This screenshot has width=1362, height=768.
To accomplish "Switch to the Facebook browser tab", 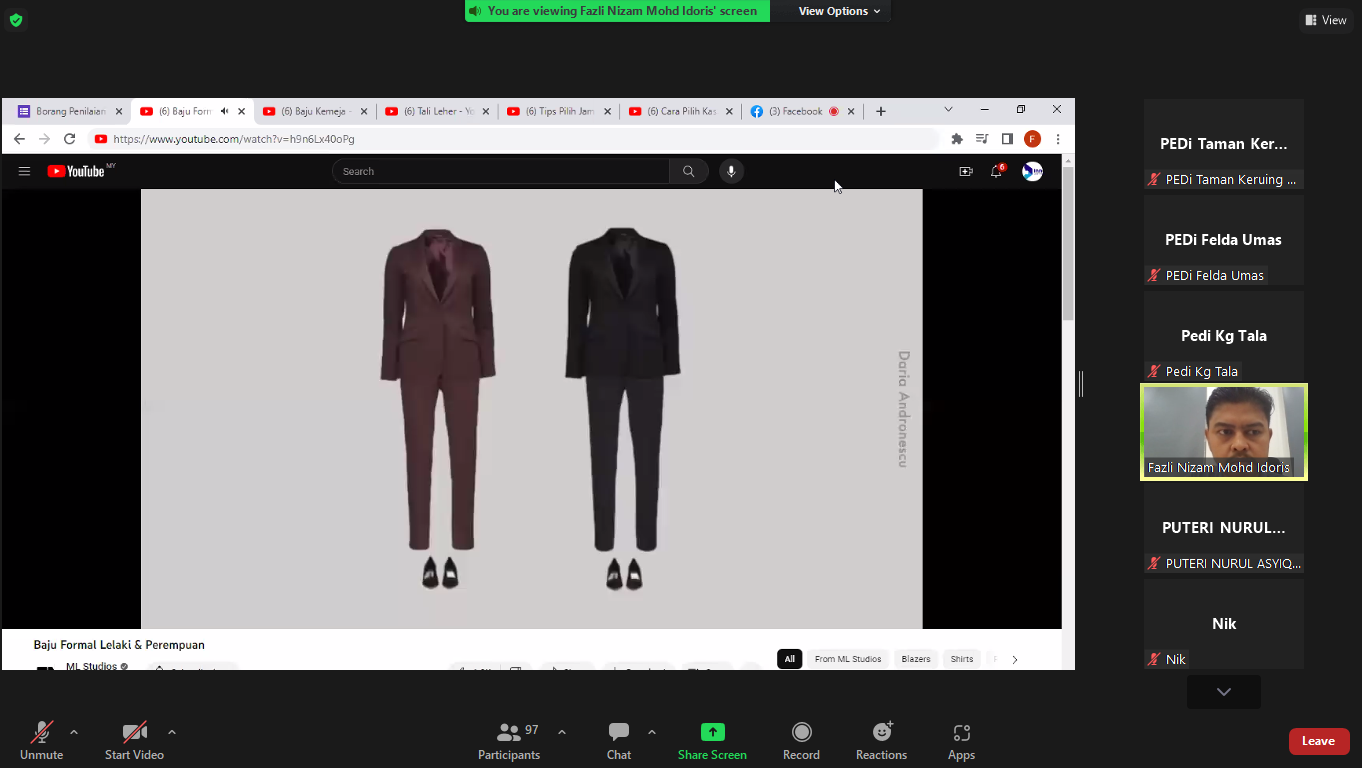I will pos(795,111).
